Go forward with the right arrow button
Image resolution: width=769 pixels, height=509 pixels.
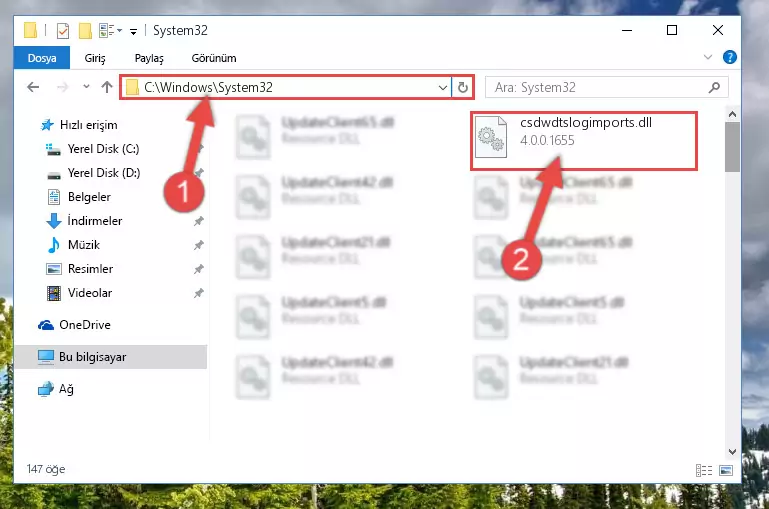pos(62,87)
